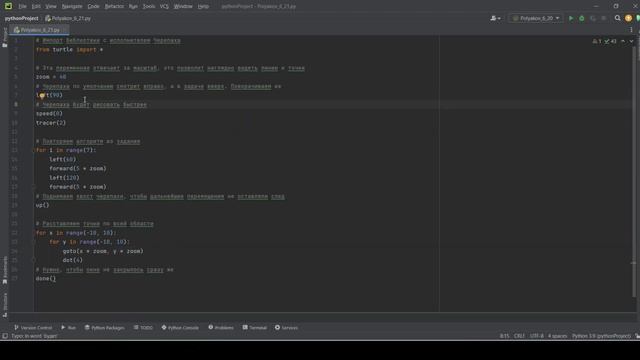Viewport: 640px width, 360px height.
Task: Open the Tools menu
Action: click(x=149, y=6)
